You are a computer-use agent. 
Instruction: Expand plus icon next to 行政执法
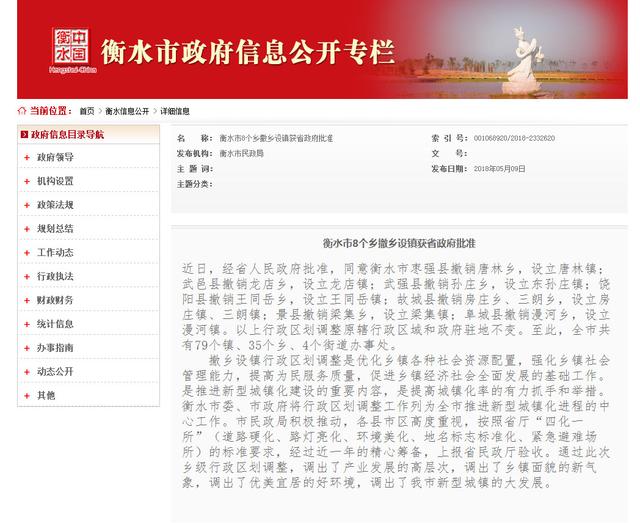(27, 276)
